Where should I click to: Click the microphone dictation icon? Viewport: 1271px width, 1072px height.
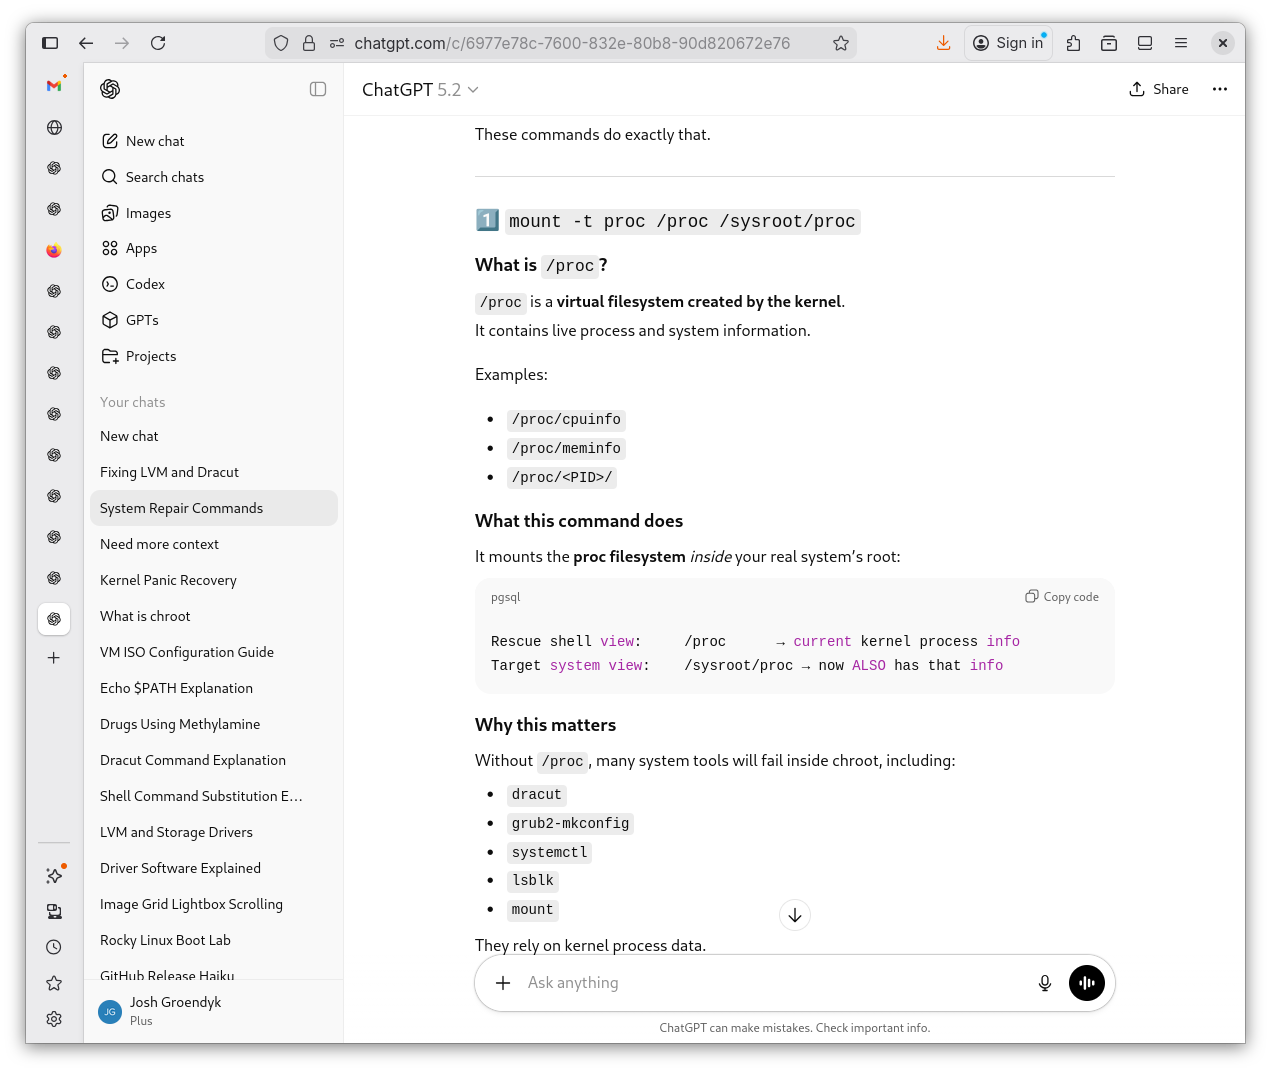[1044, 983]
